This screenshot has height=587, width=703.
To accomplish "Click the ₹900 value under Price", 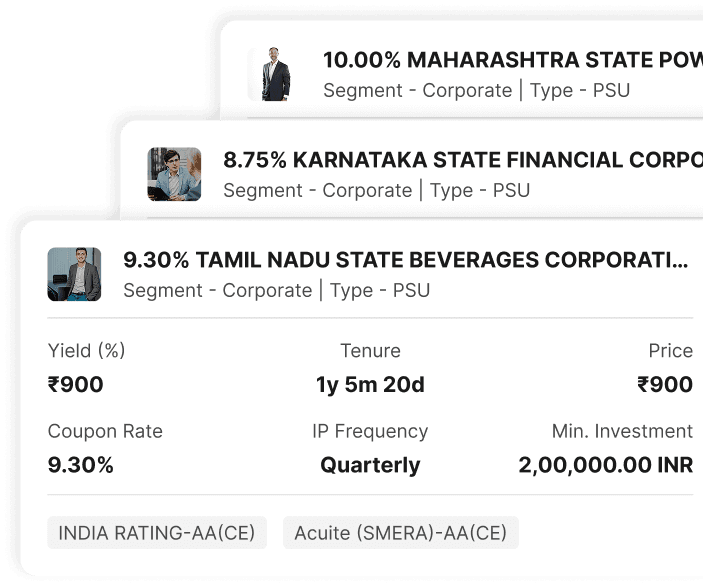I will click(x=665, y=384).
